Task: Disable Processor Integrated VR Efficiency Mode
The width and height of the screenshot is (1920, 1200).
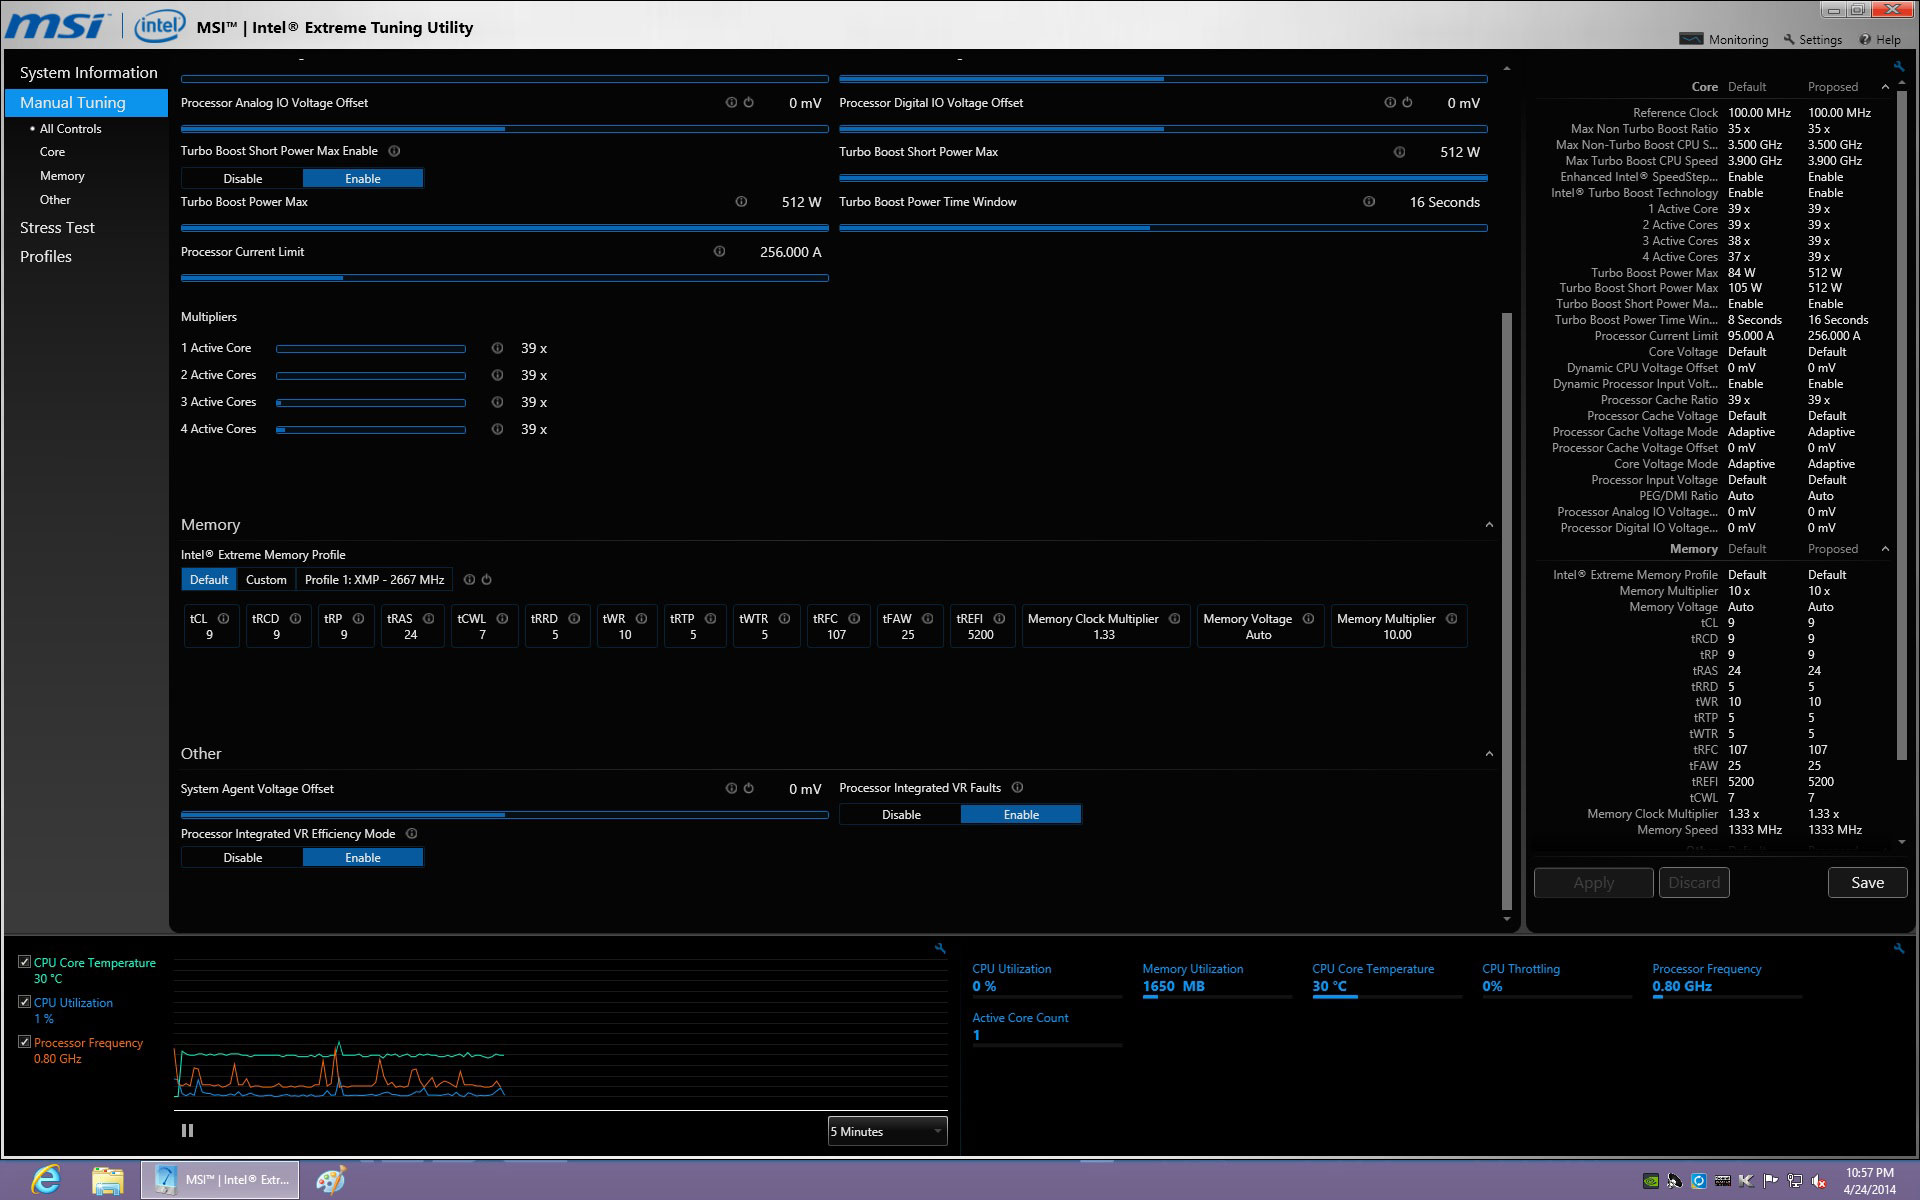Action: [242, 858]
